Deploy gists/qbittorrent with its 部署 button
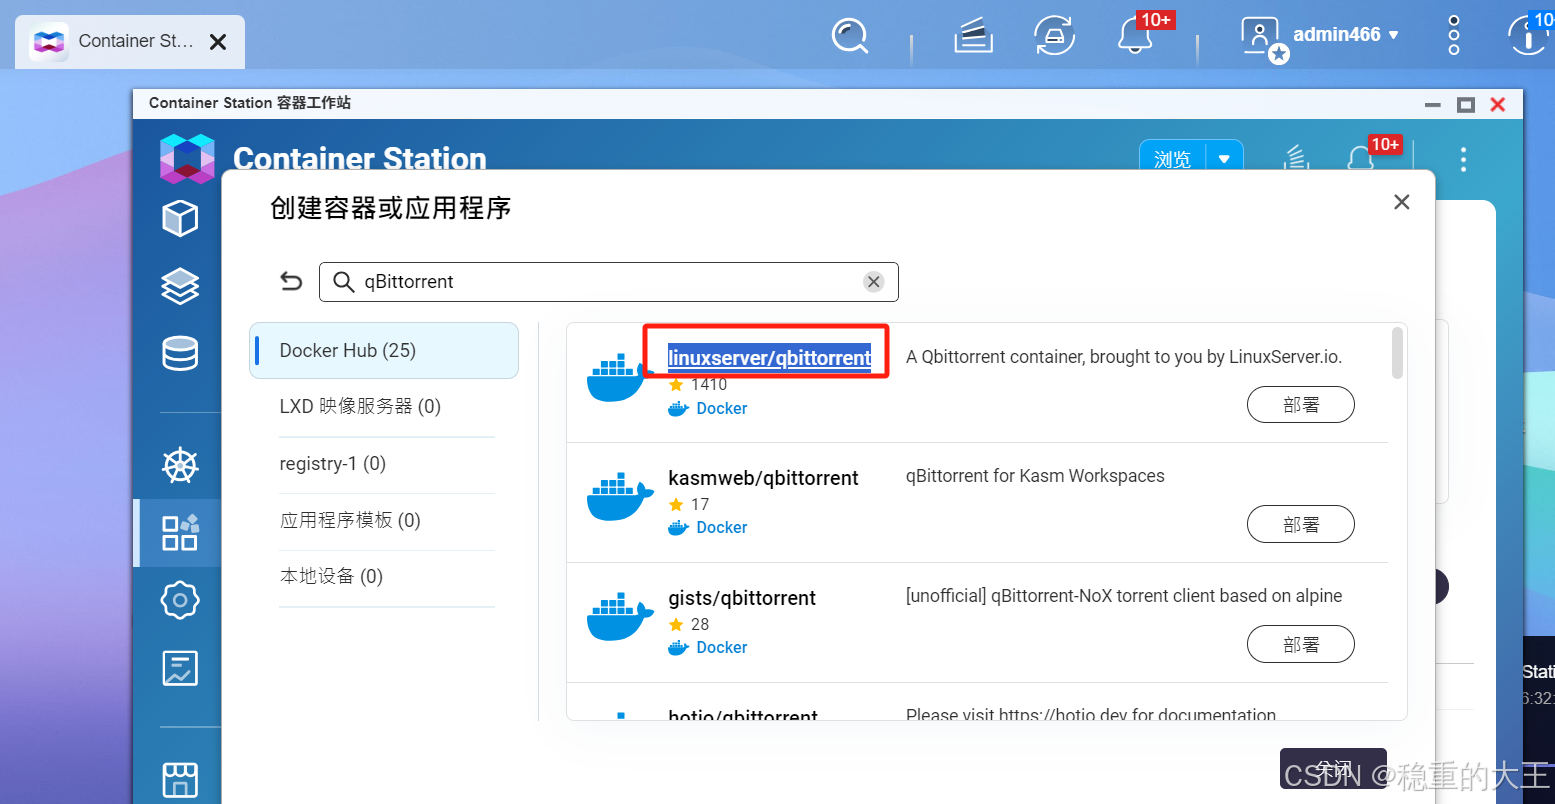1555x804 pixels. tap(1301, 644)
